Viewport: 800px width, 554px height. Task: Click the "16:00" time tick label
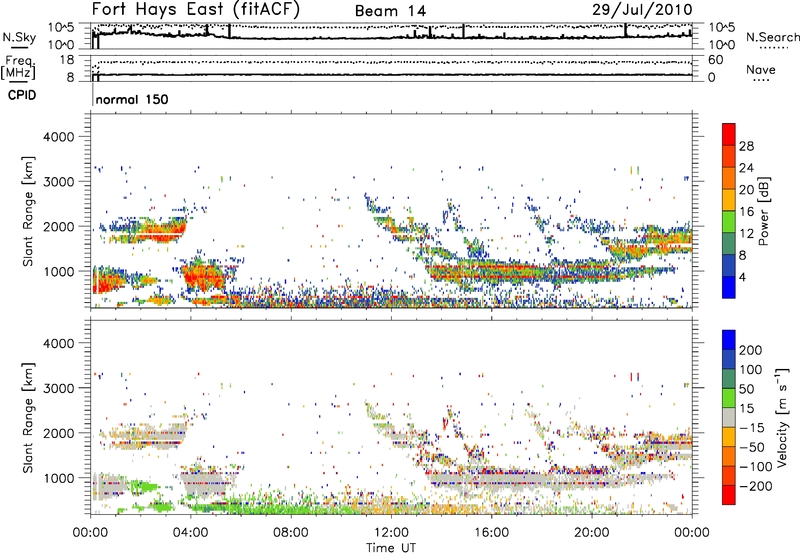491,533
